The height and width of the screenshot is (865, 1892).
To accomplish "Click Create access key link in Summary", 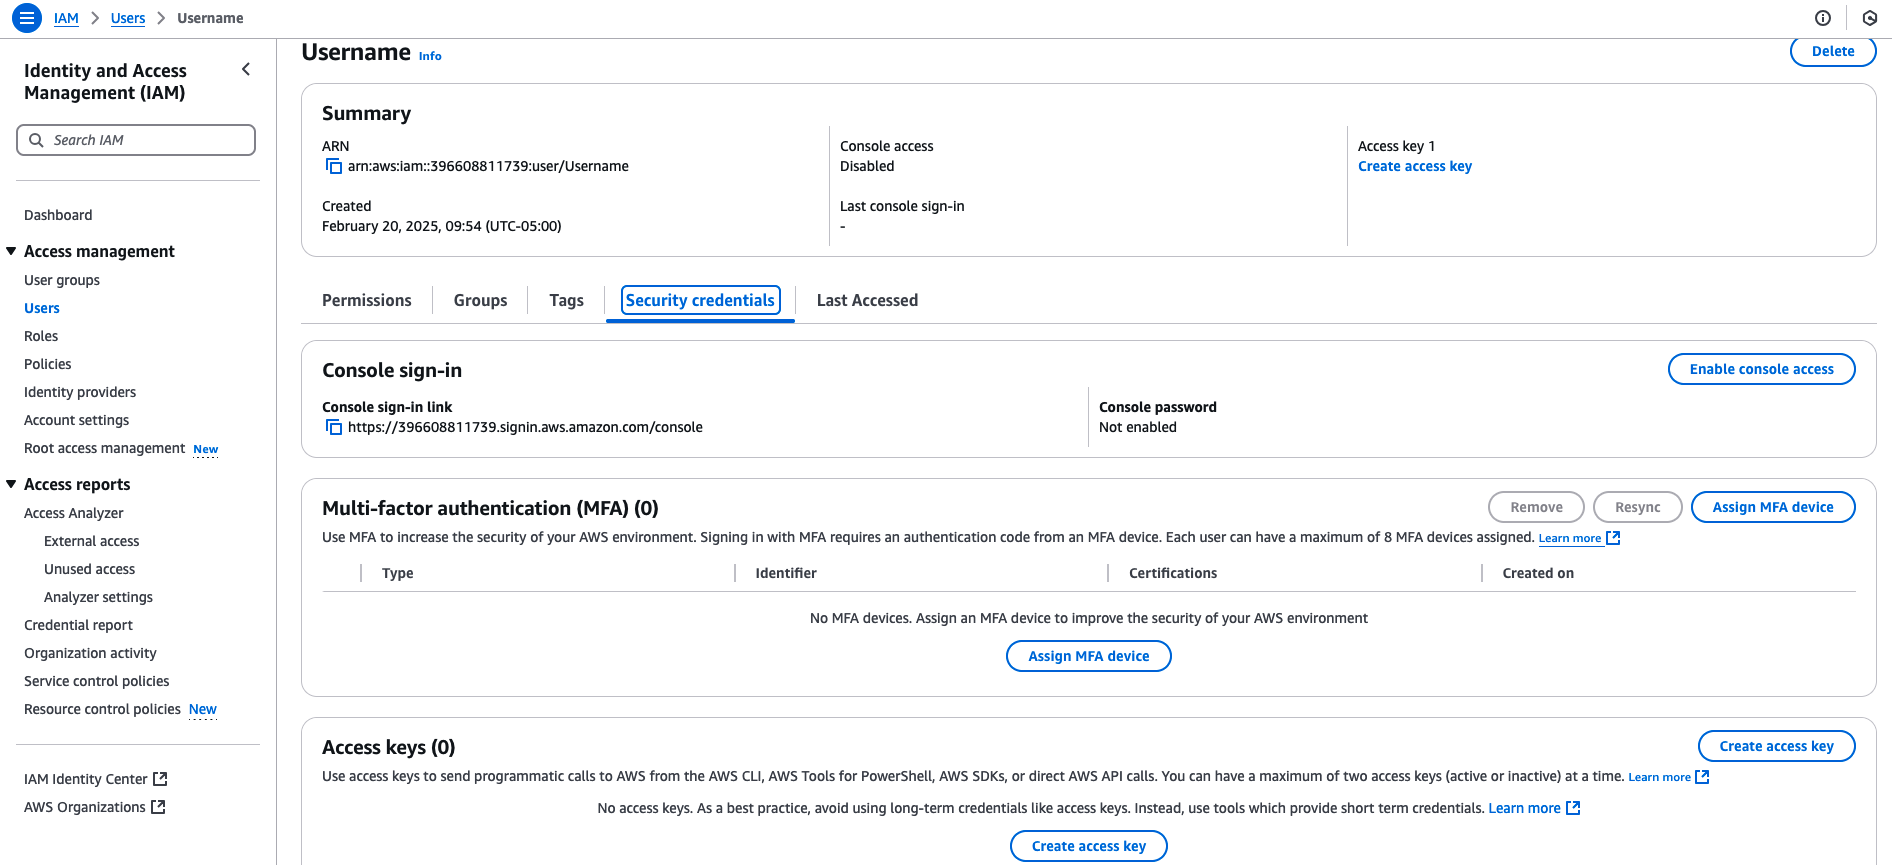I will (x=1414, y=166).
